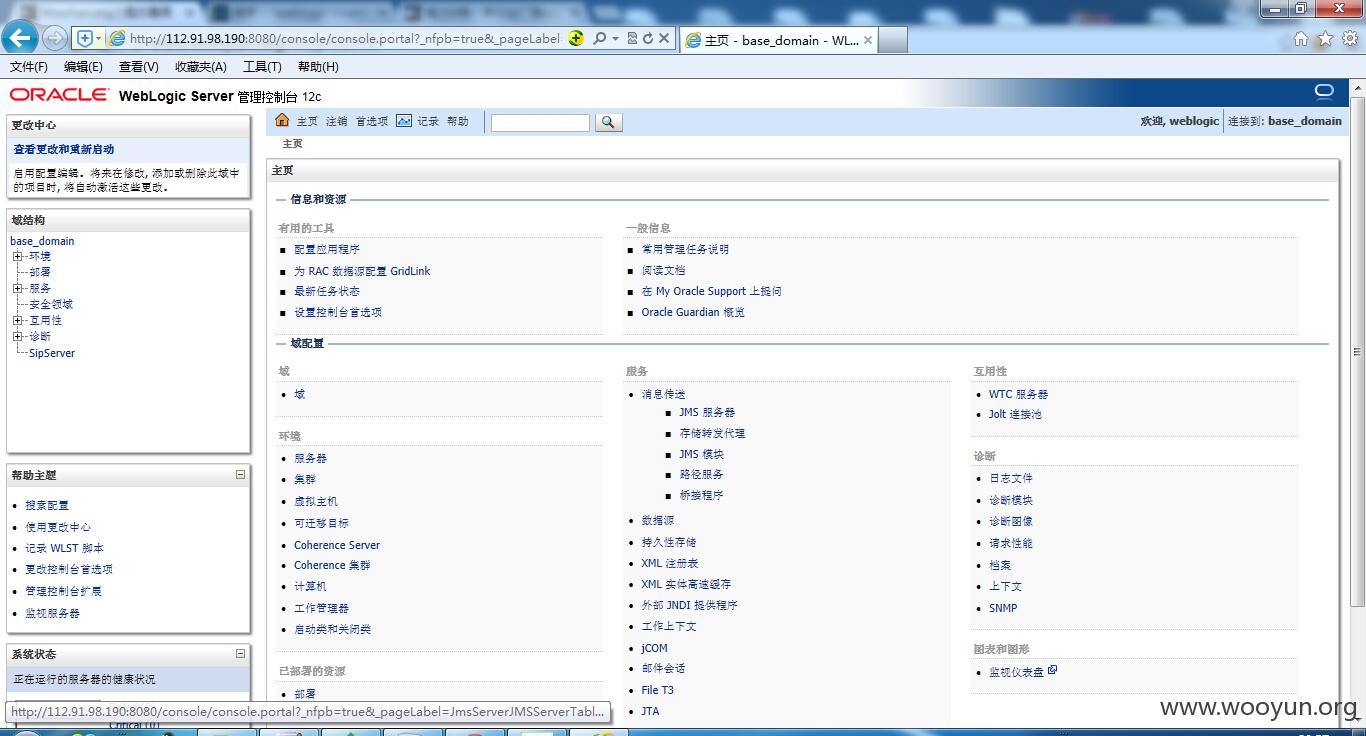Open the 域 configuration link
This screenshot has width=1366, height=736.
pos(300,394)
